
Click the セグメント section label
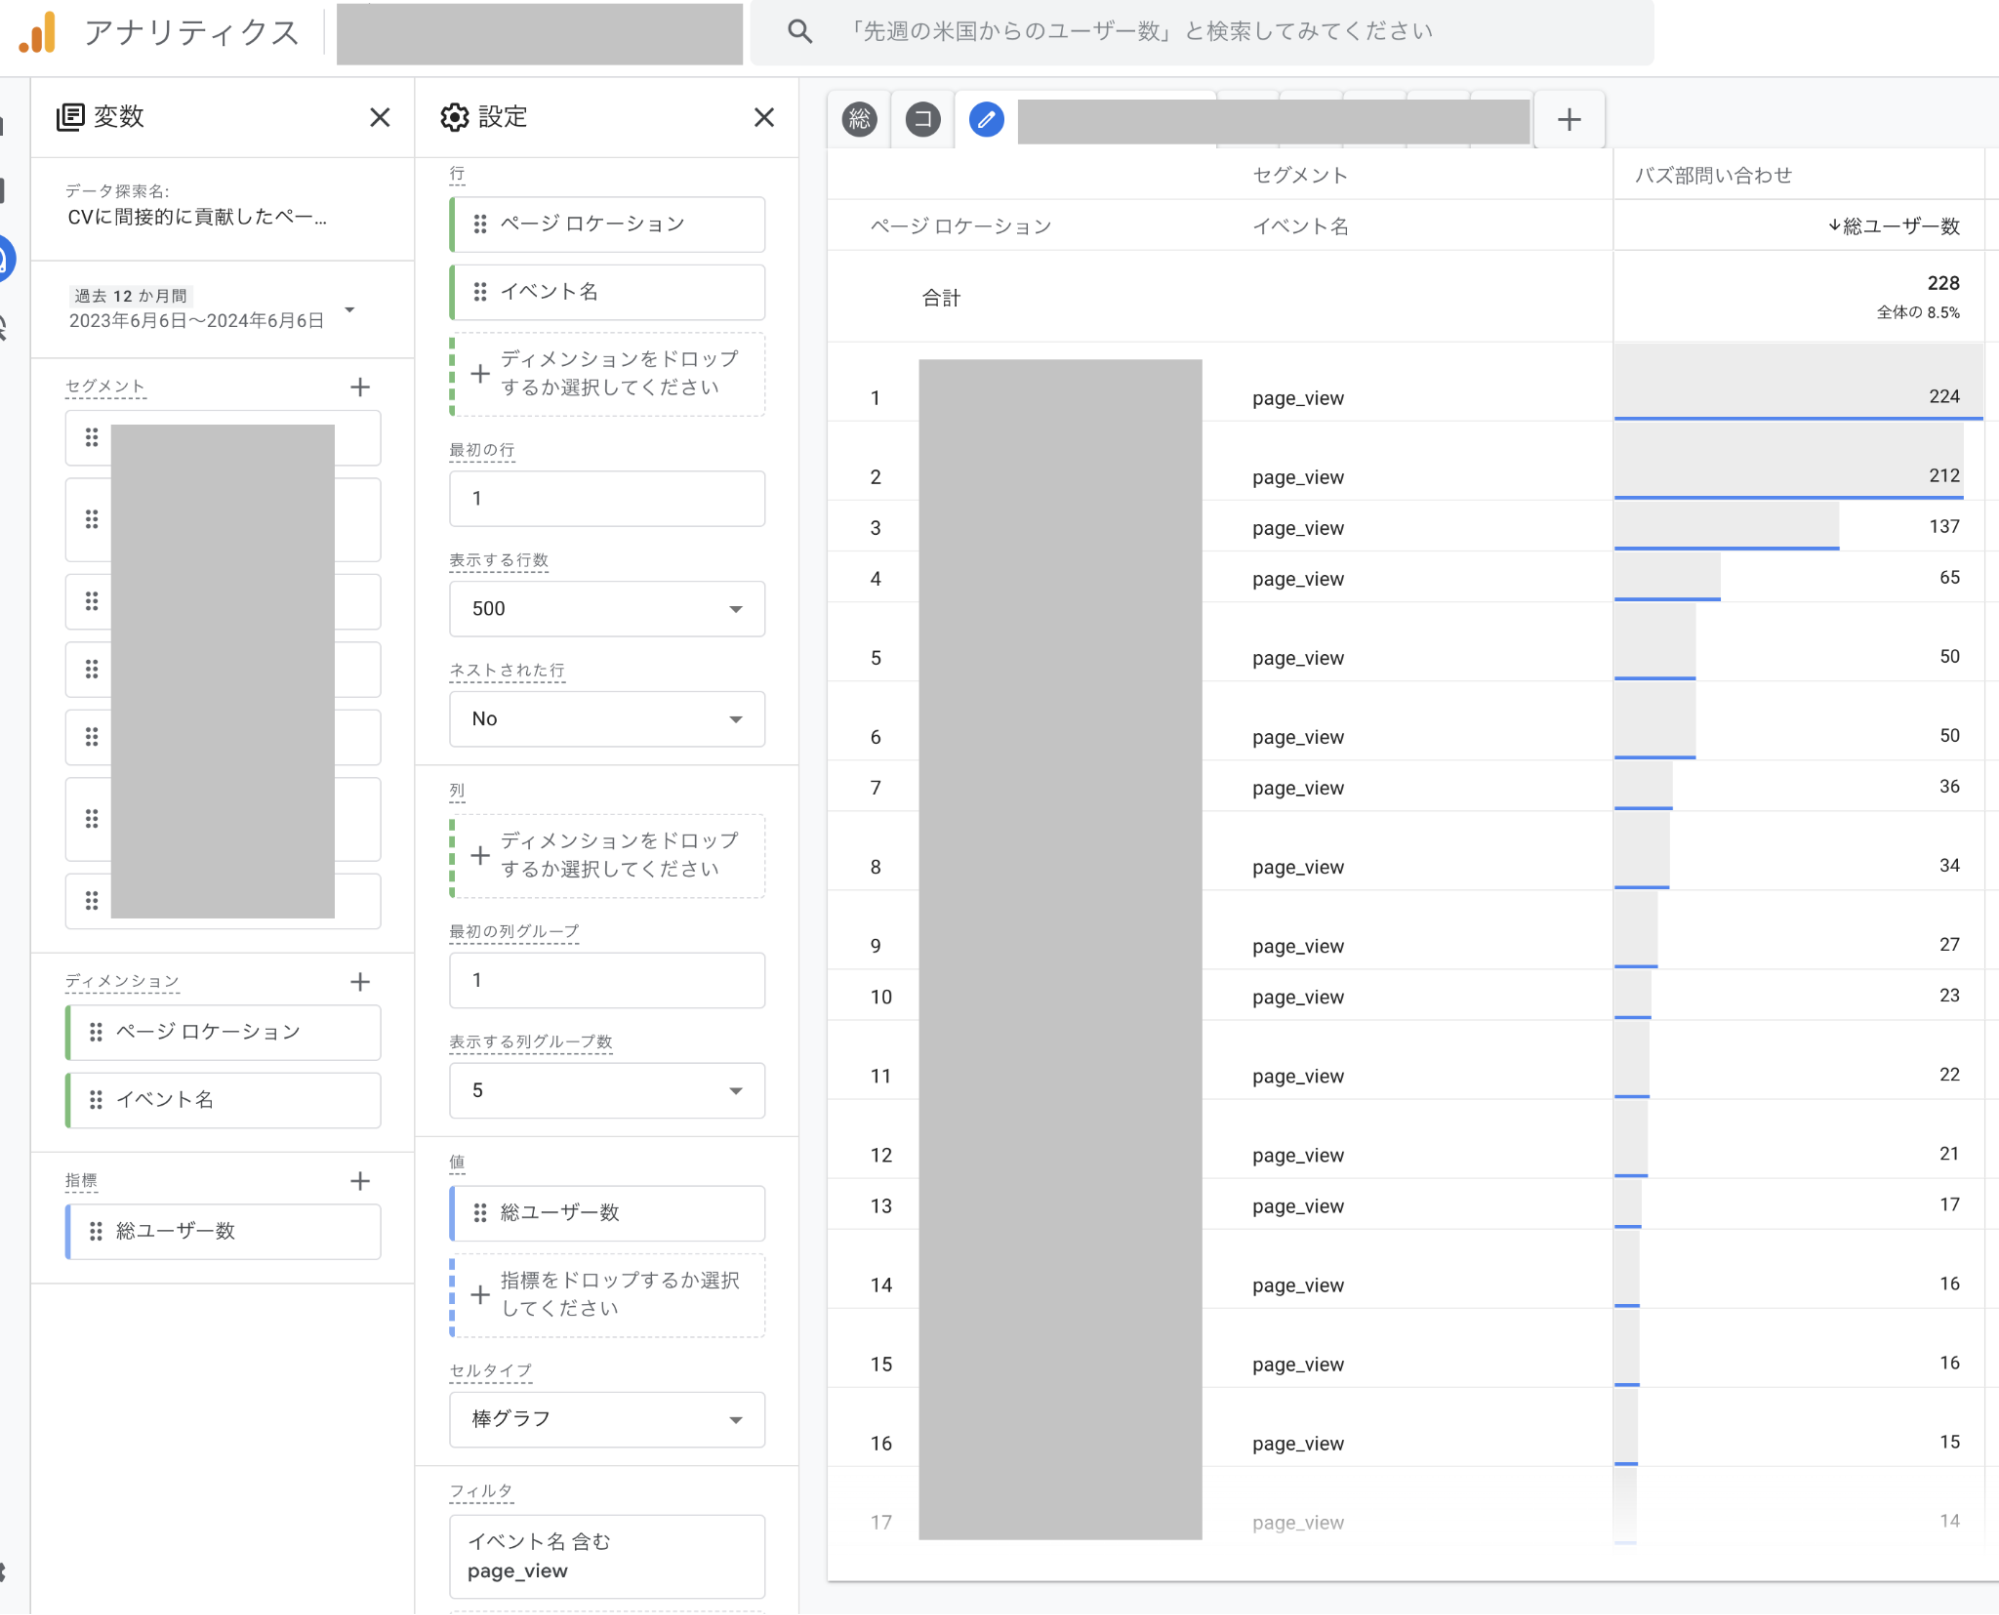pos(105,387)
